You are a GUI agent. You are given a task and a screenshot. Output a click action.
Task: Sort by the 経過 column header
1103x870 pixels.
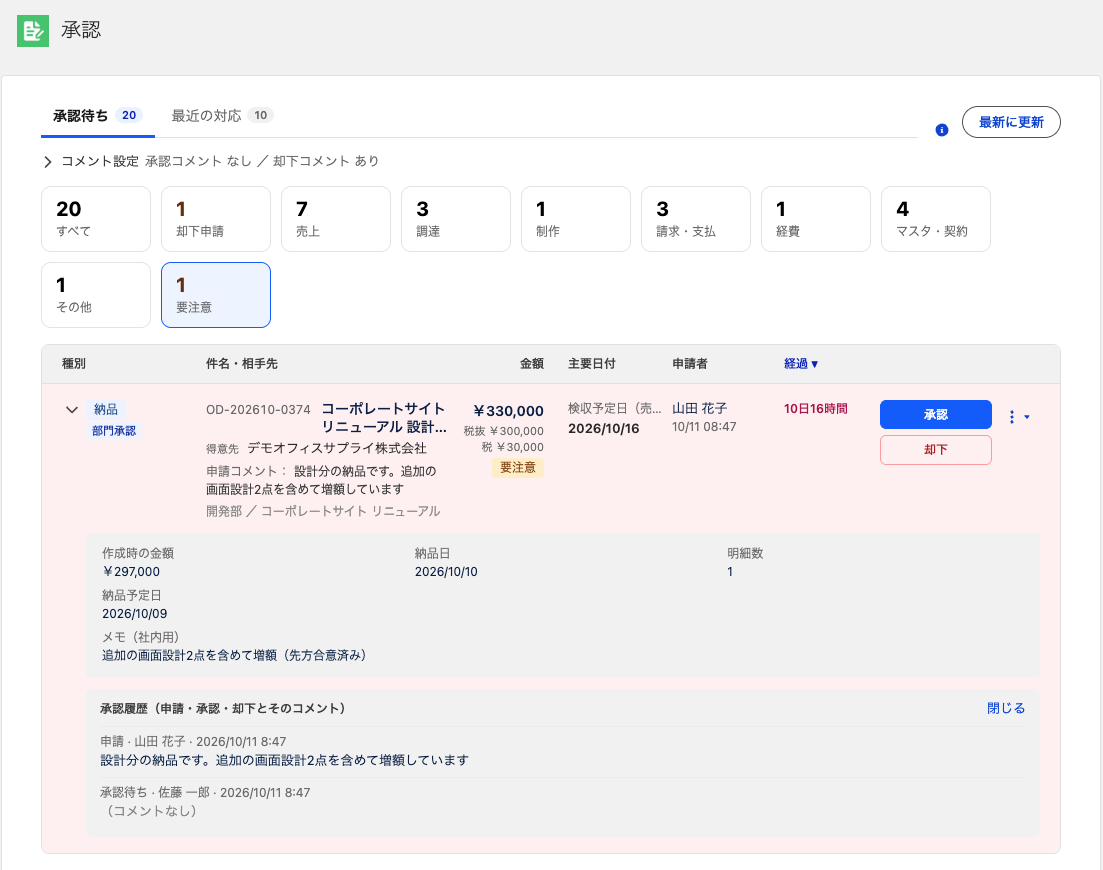[x=801, y=364]
